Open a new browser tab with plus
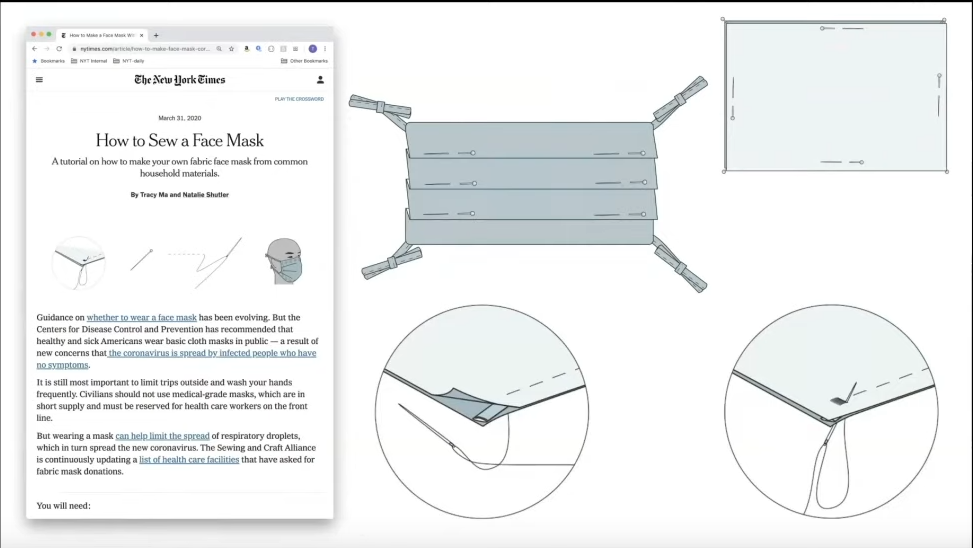 tap(156, 35)
